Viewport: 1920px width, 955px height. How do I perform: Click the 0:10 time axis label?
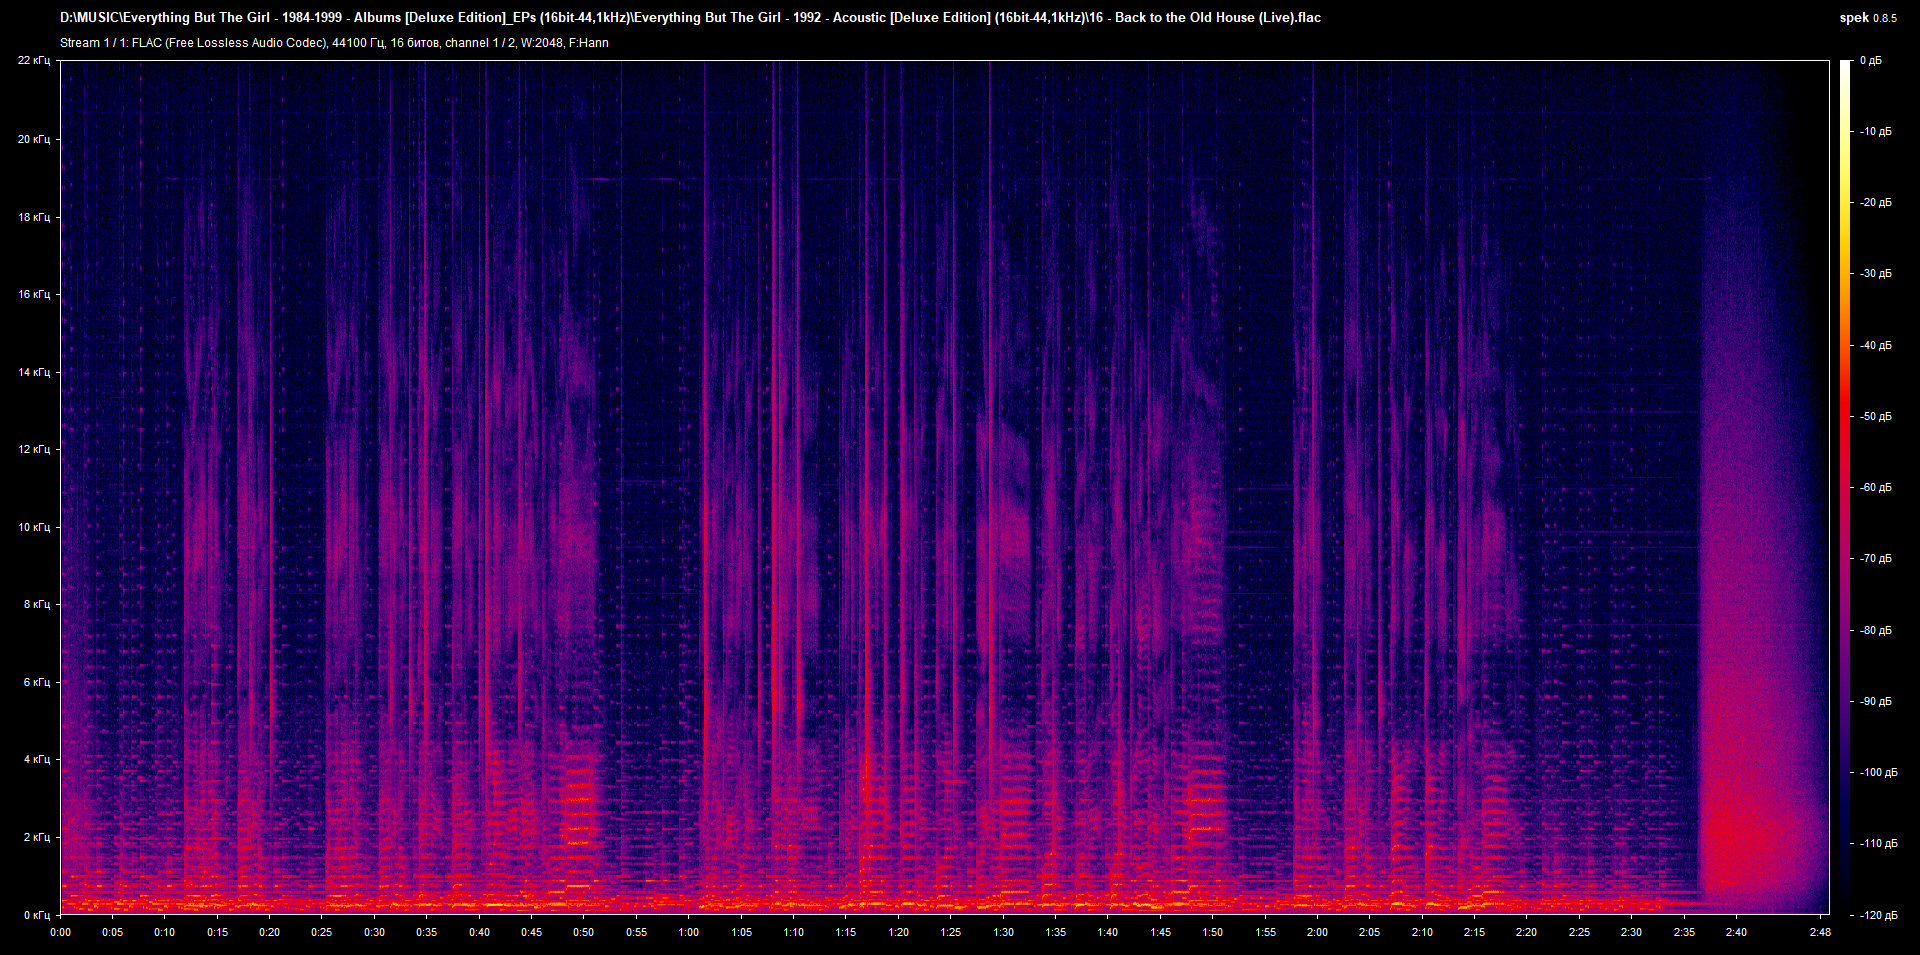[x=165, y=932]
